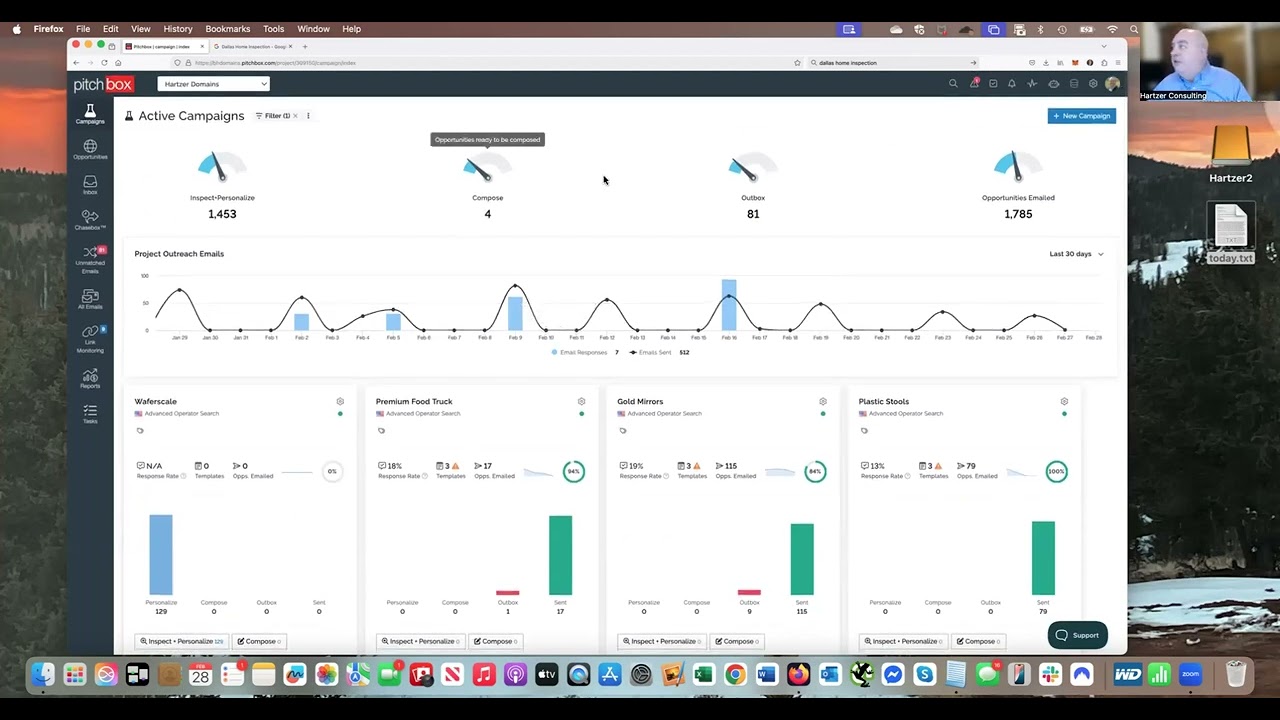Open Campaigns in the Pitchbox sidebar
The height and width of the screenshot is (720, 1280).
pos(90,114)
